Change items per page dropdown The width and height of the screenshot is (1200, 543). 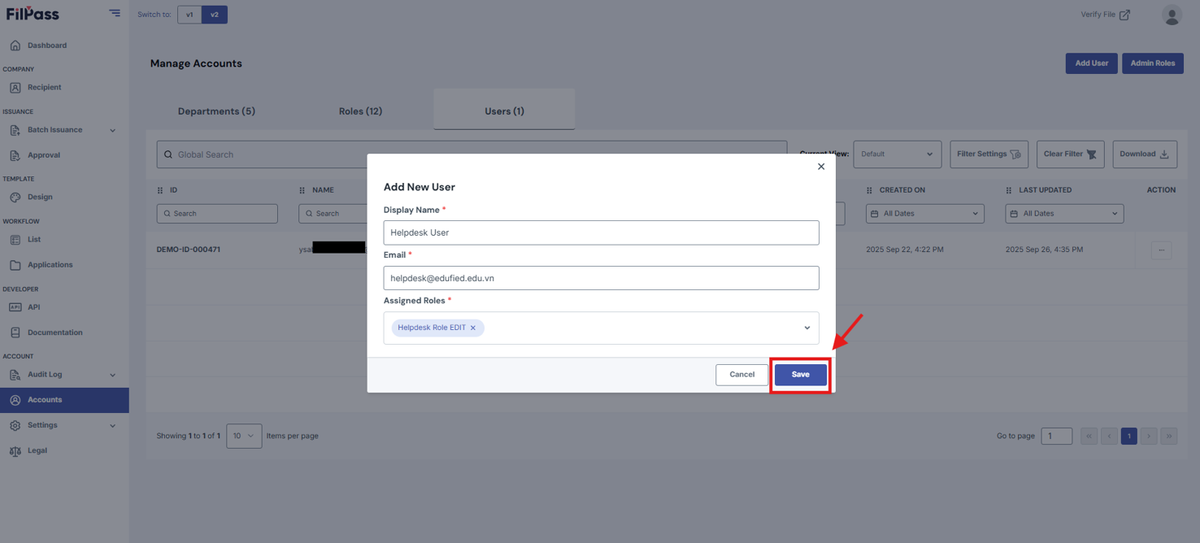point(244,436)
